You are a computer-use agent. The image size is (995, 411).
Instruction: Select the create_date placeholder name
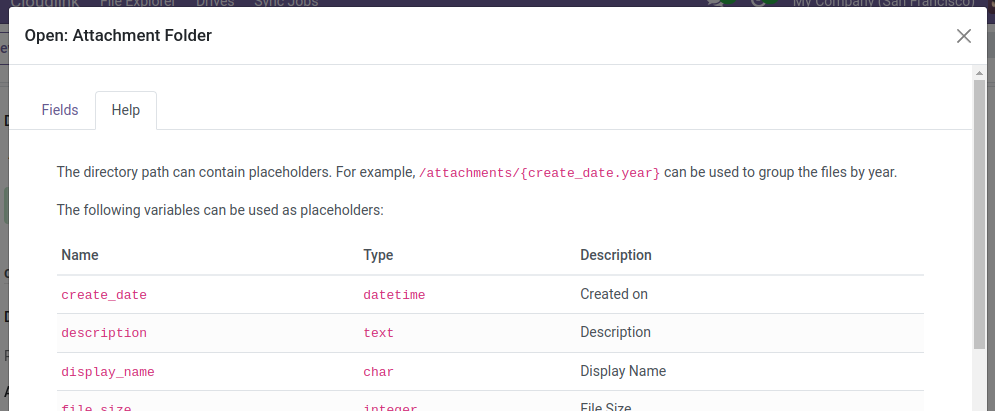pyautogui.click(x=104, y=295)
